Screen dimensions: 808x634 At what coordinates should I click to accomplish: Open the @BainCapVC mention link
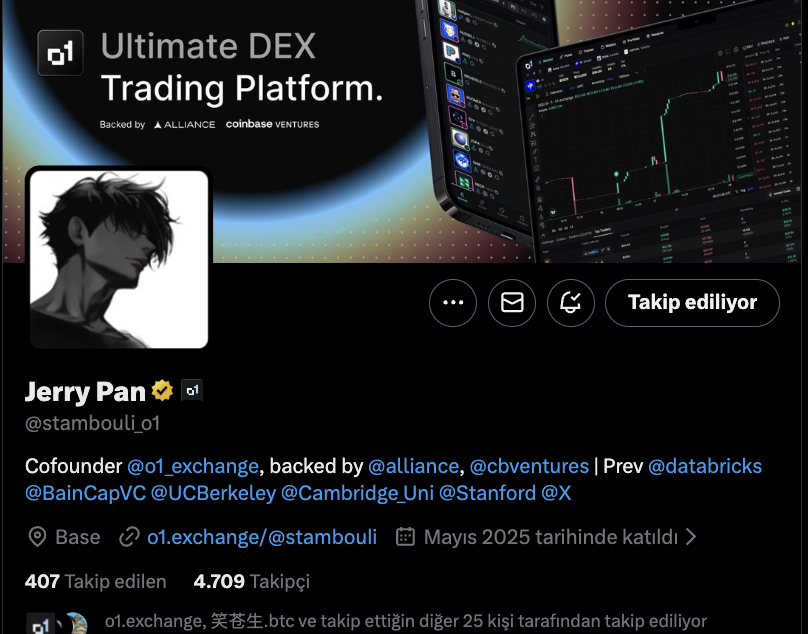click(x=86, y=493)
